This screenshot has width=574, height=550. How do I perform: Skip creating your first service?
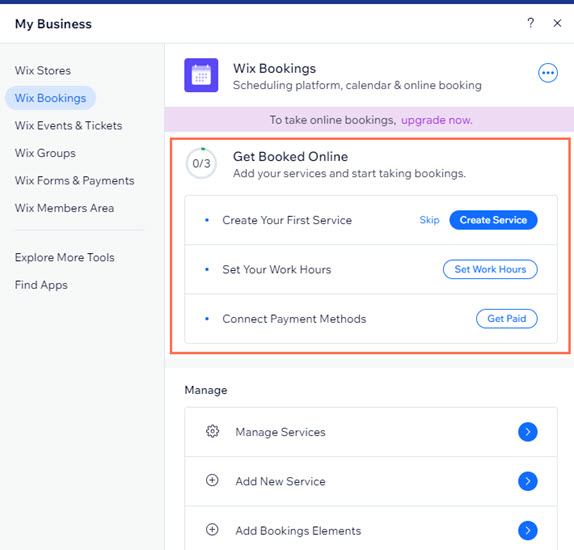pyautogui.click(x=429, y=220)
